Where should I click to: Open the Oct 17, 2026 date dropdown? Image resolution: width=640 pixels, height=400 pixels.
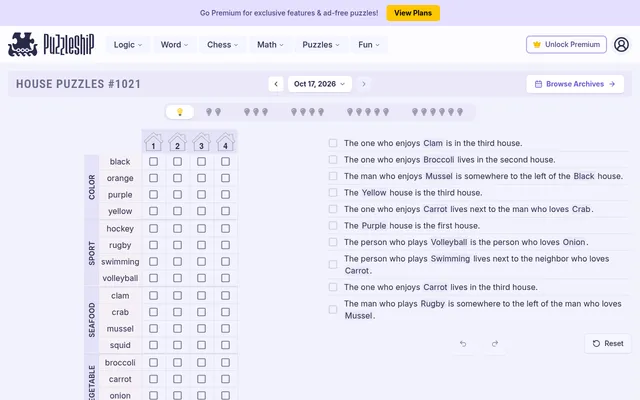click(320, 84)
